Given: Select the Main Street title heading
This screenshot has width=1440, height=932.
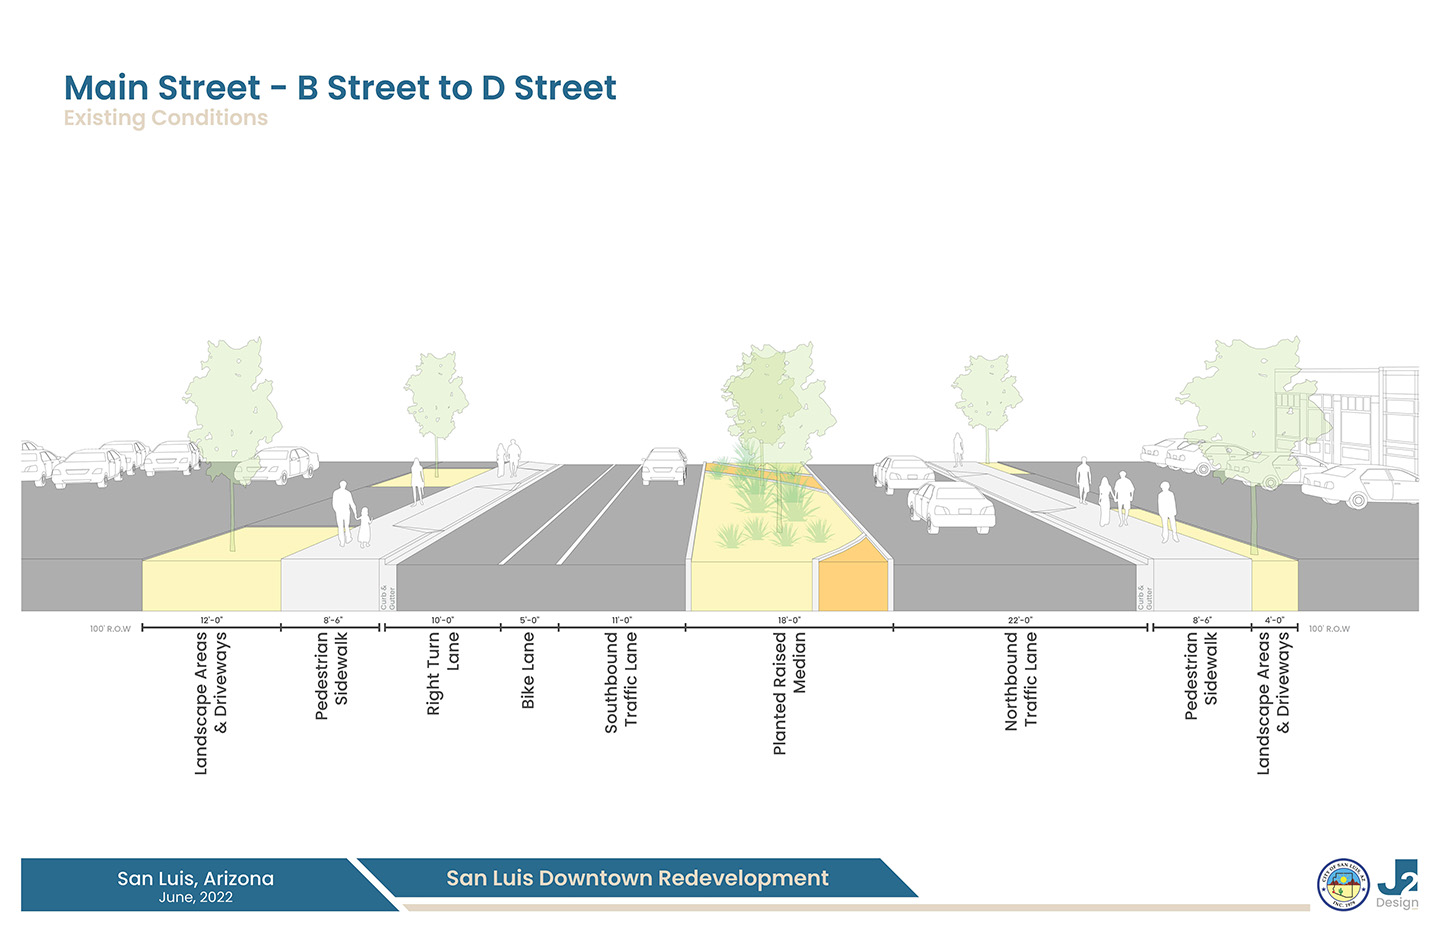Looking at the screenshot, I should coord(340,88).
